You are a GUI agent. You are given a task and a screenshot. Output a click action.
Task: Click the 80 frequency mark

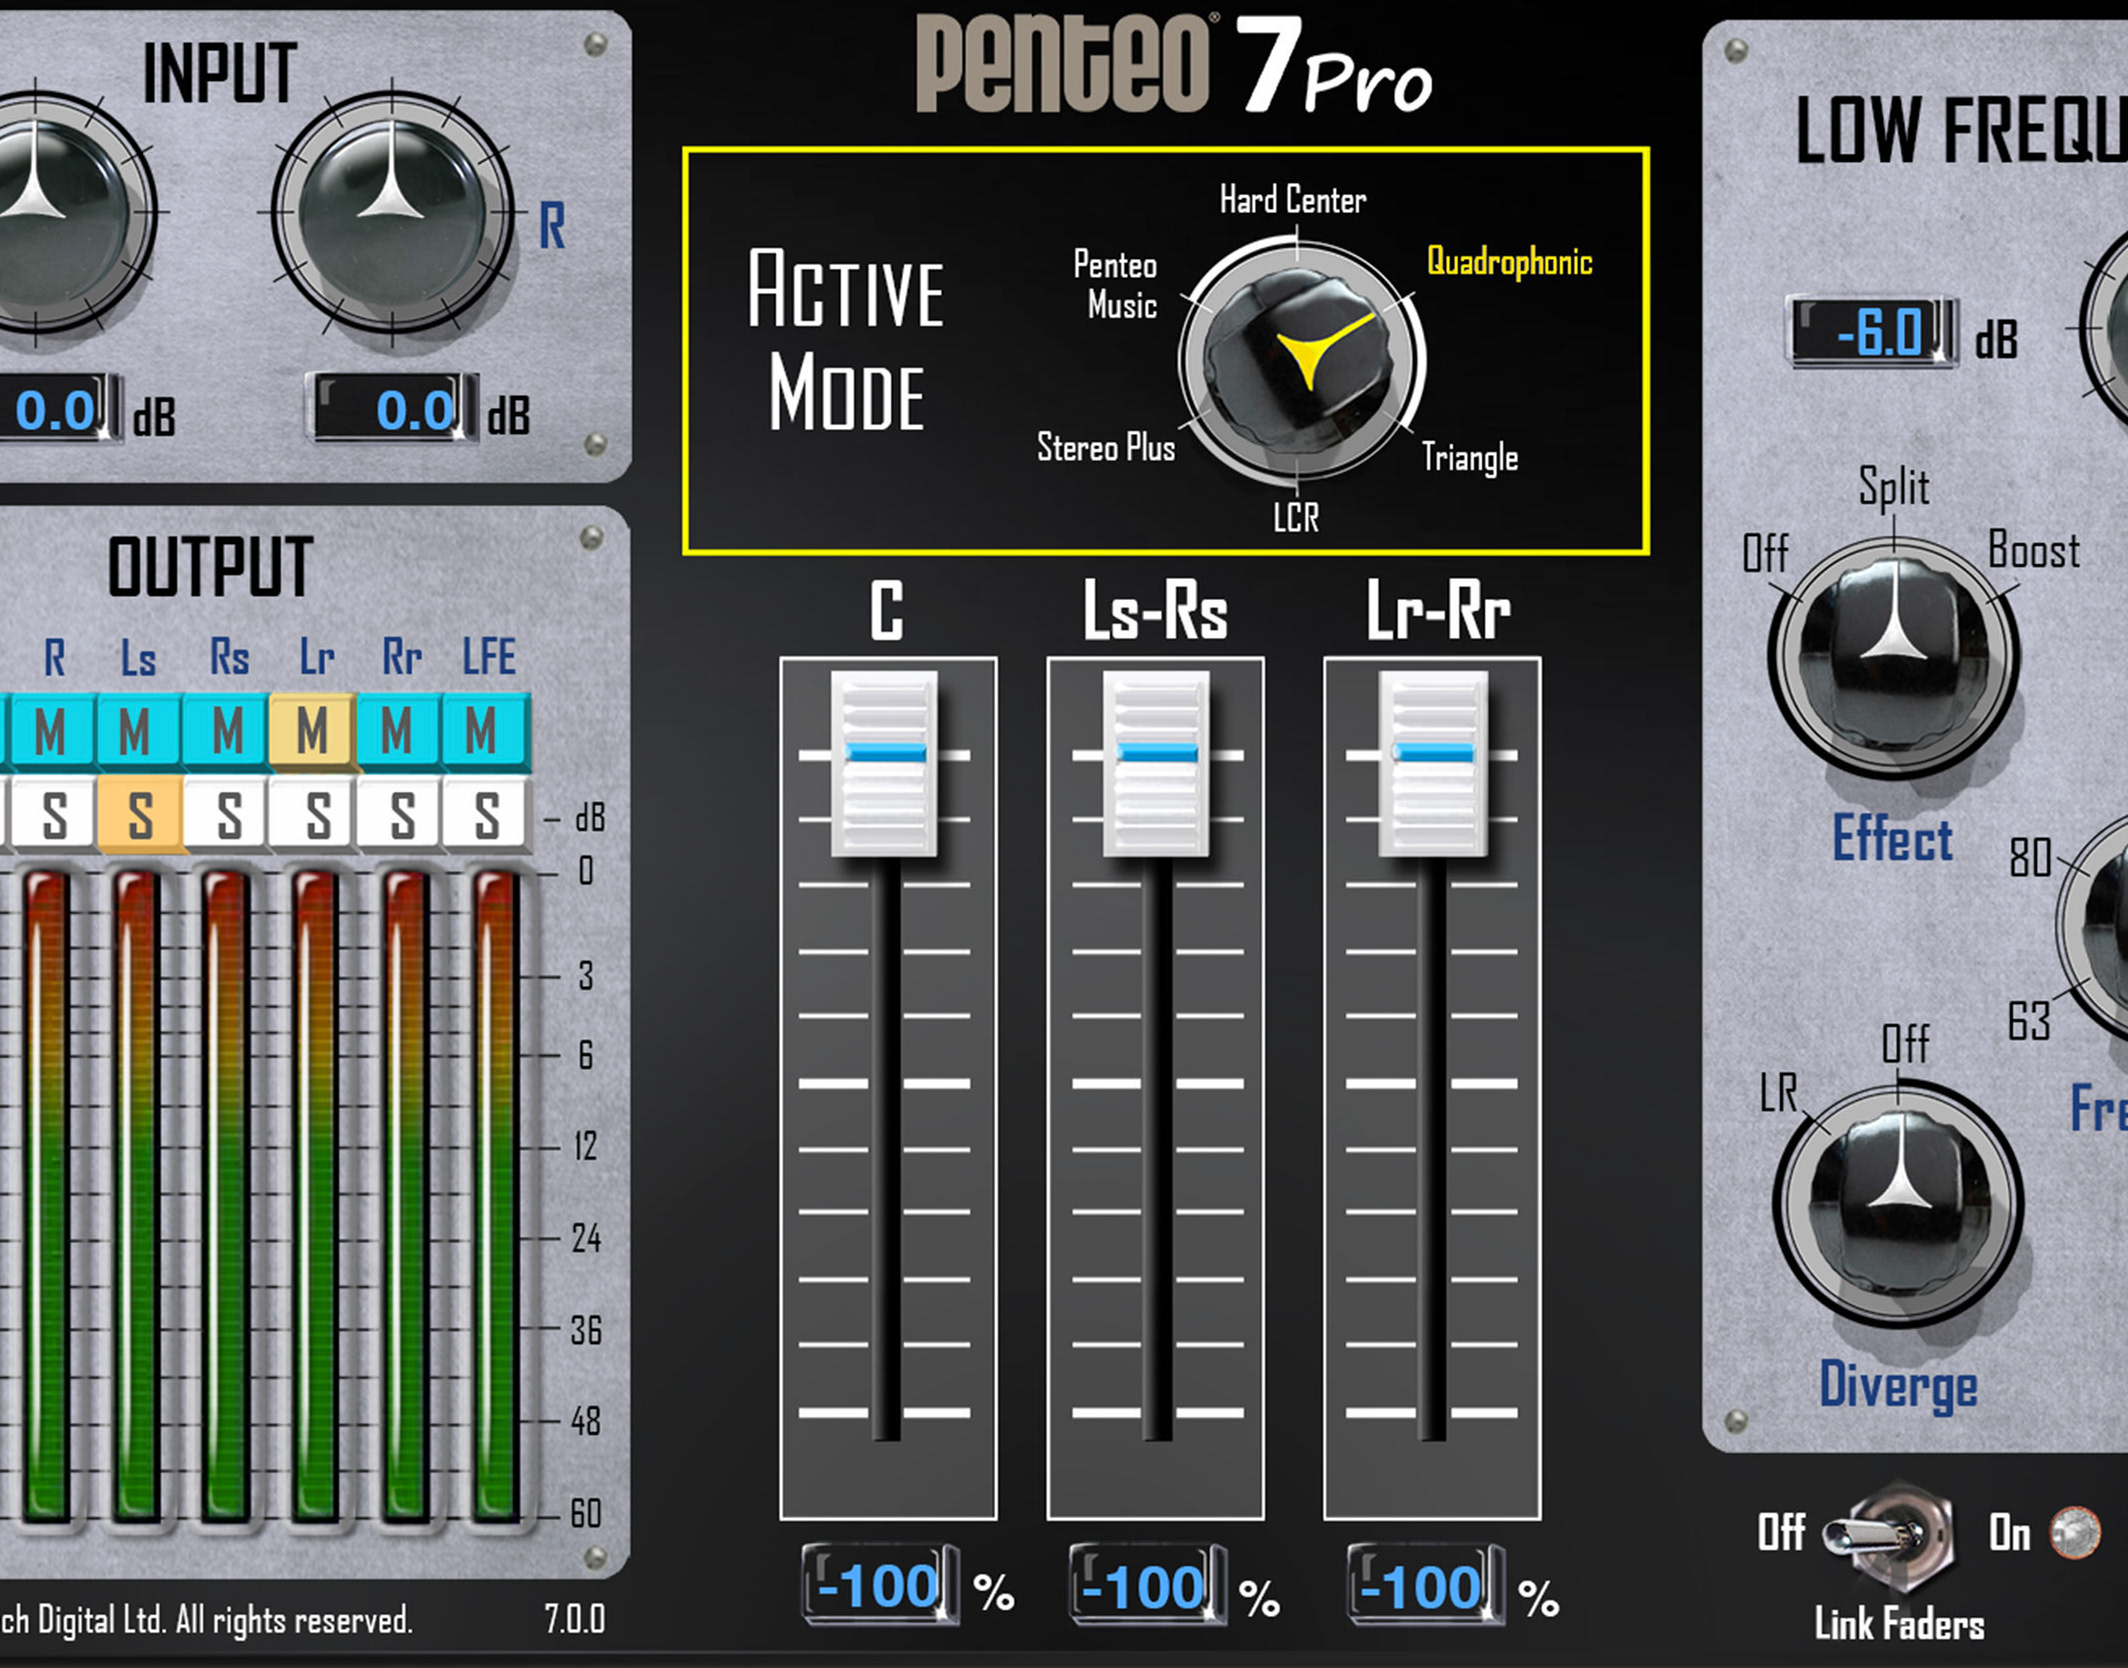pyautogui.click(x=2030, y=858)
